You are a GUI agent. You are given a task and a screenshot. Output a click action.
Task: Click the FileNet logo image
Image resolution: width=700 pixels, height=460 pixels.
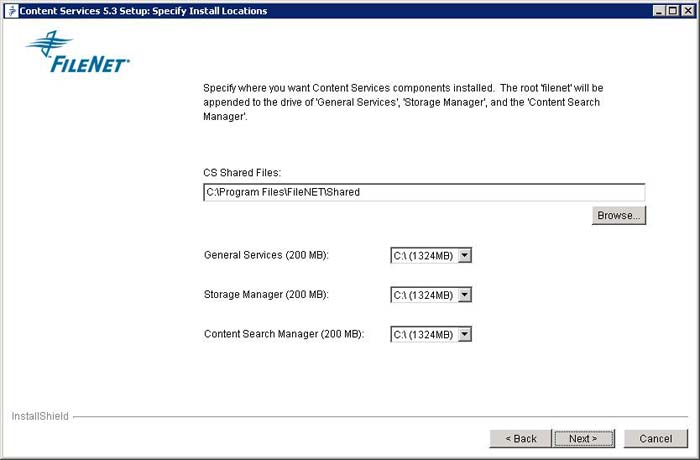[78, 51]
